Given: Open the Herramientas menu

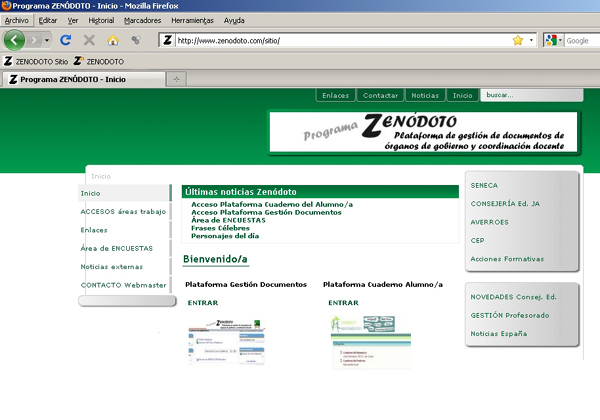Looking at the screenshot, I should (192, 21).
